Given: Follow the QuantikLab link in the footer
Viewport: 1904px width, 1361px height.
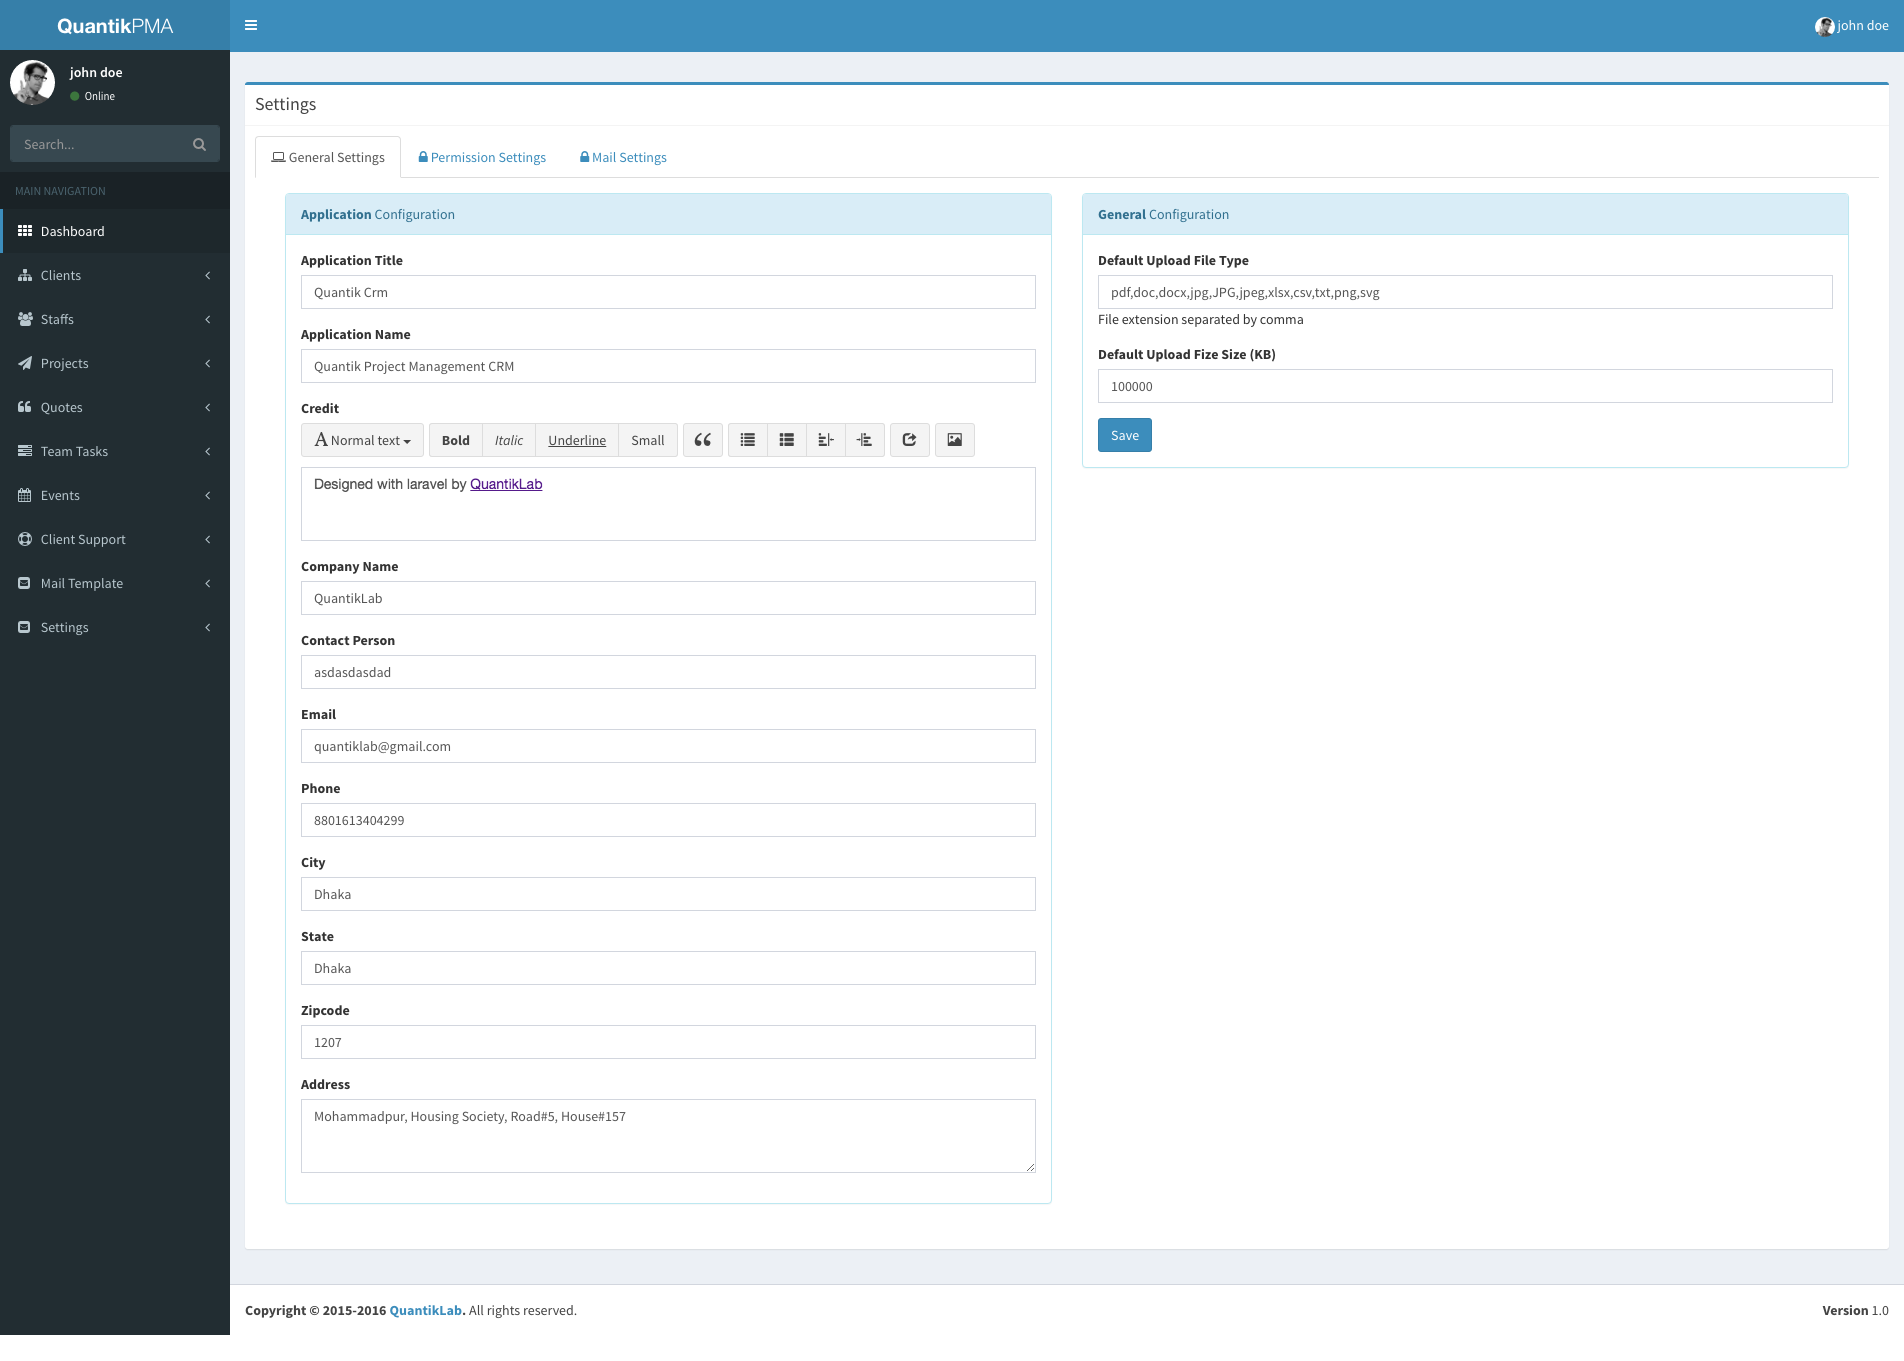Looking at the screenshot, I should (426, 1310).
